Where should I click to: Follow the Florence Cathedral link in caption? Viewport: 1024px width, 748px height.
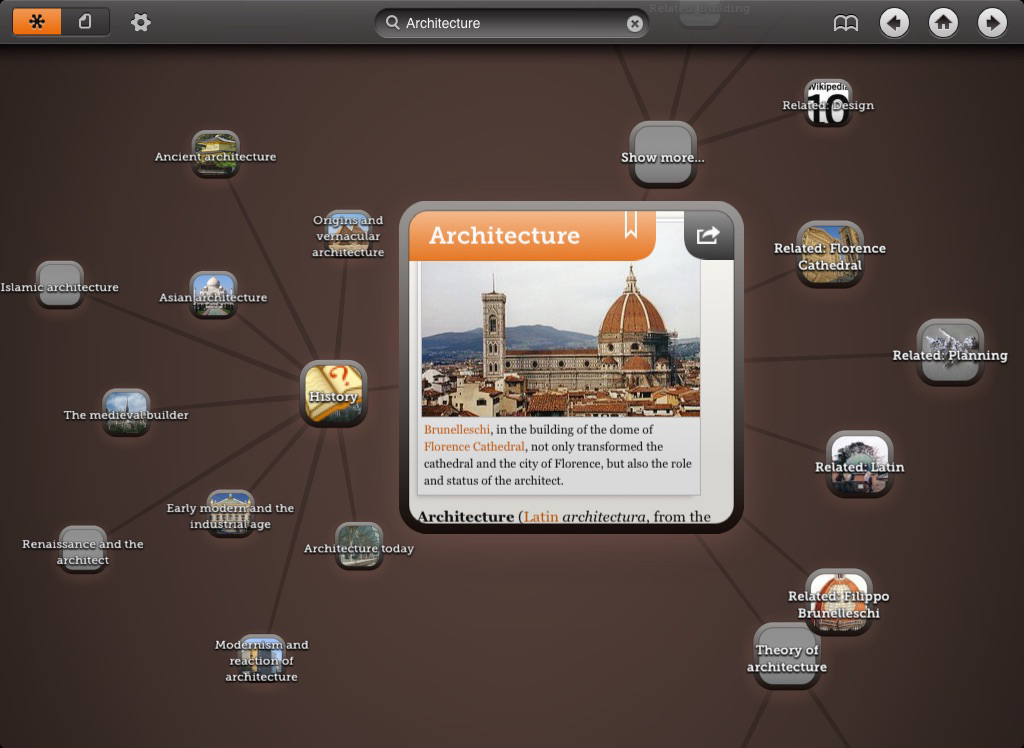[474, 446]
